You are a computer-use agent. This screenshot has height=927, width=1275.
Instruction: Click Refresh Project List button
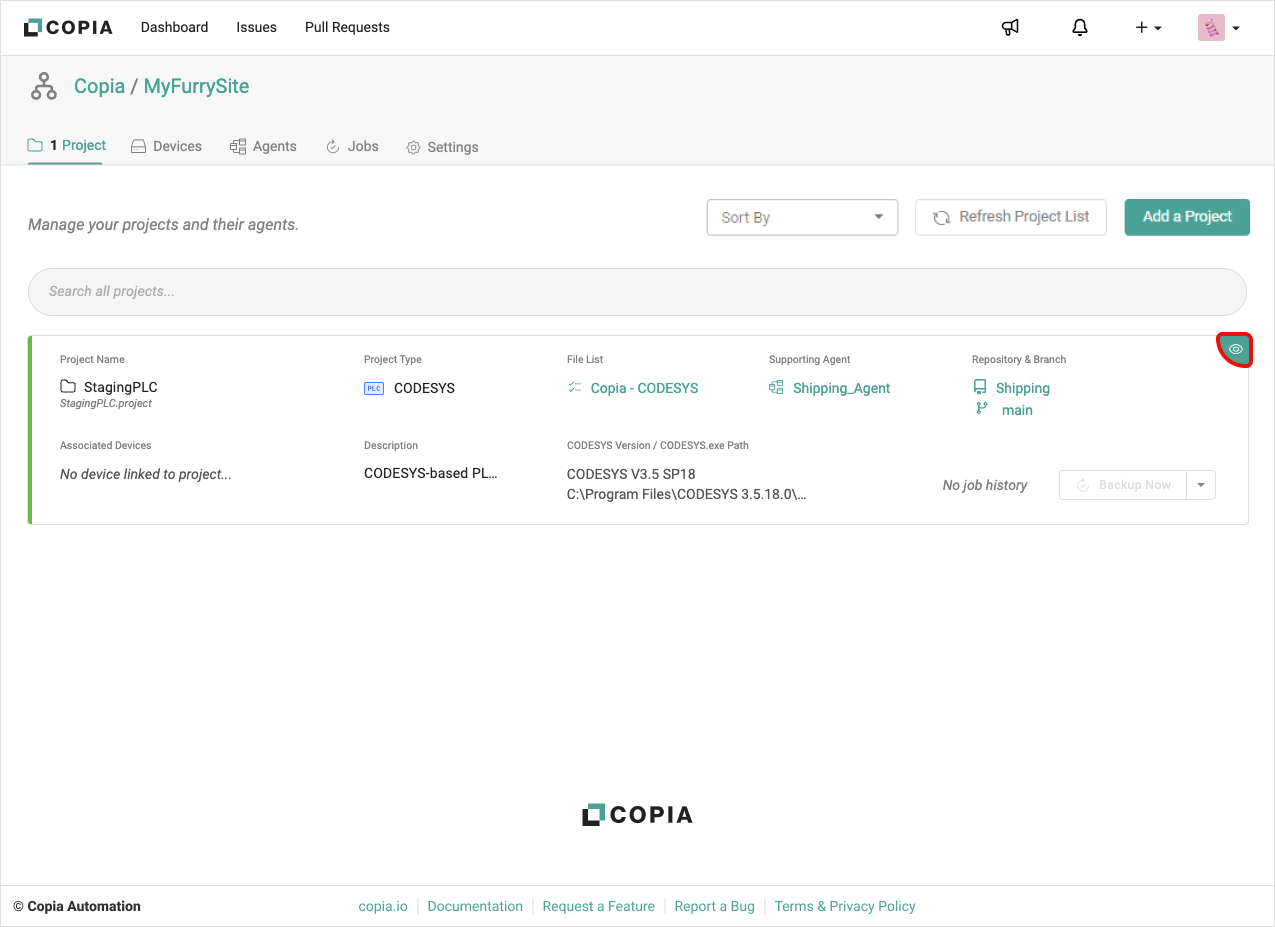pos(1010,217)
